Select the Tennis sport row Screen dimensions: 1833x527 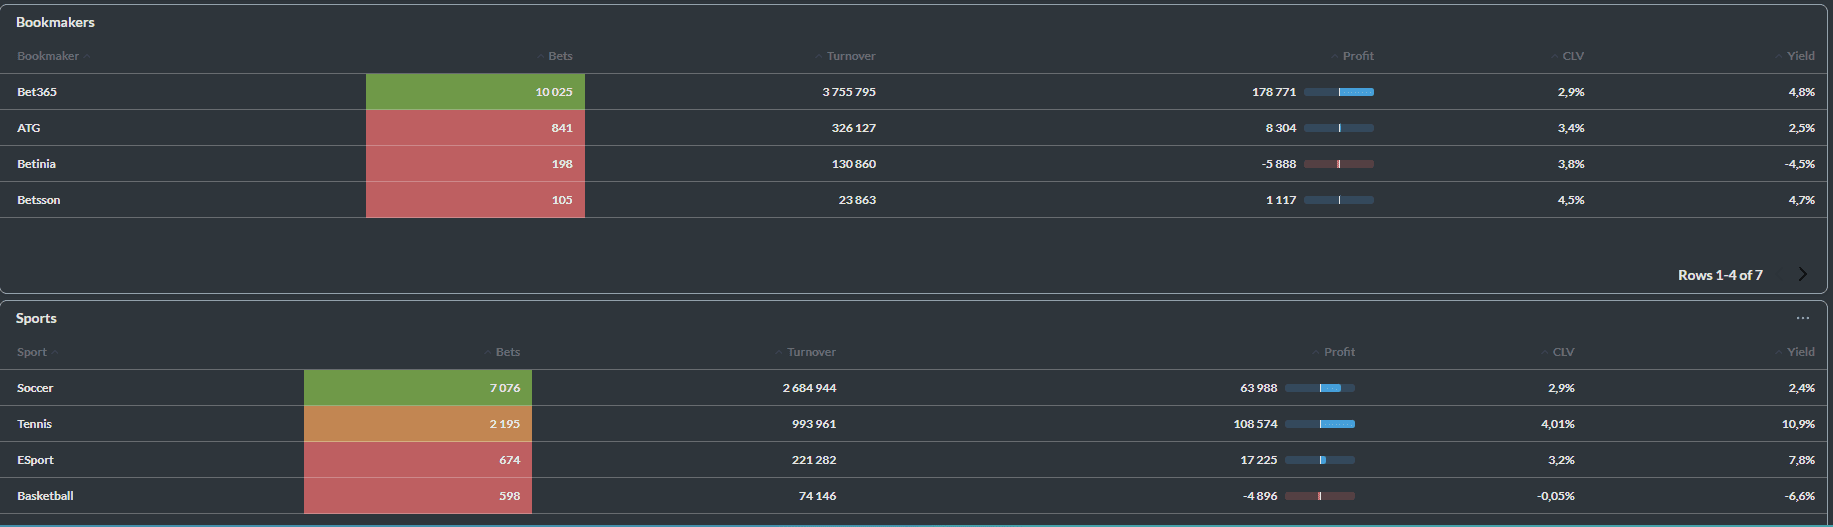coord(34,424)
